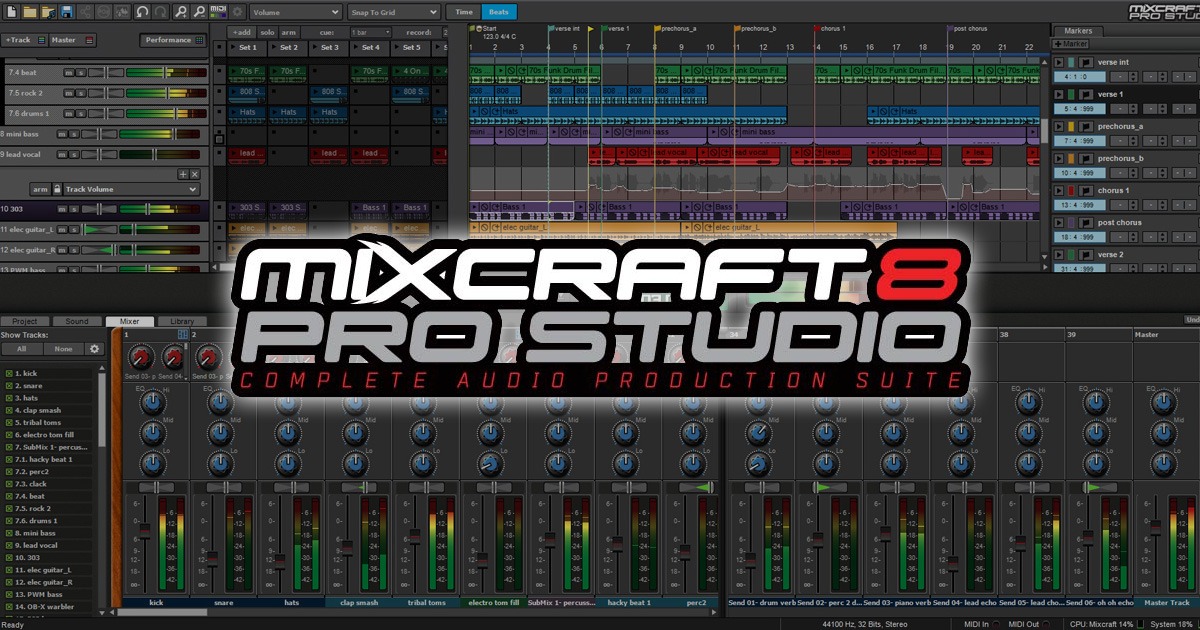Viewport: 1200px width, 630px height.
Task: Toggle solo mode in the Performance panel
Action: [x=267, y=32]
